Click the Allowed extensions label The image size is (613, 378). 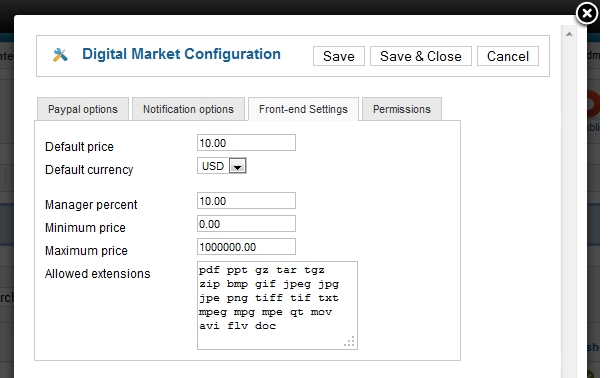click(x=98, y=274)
